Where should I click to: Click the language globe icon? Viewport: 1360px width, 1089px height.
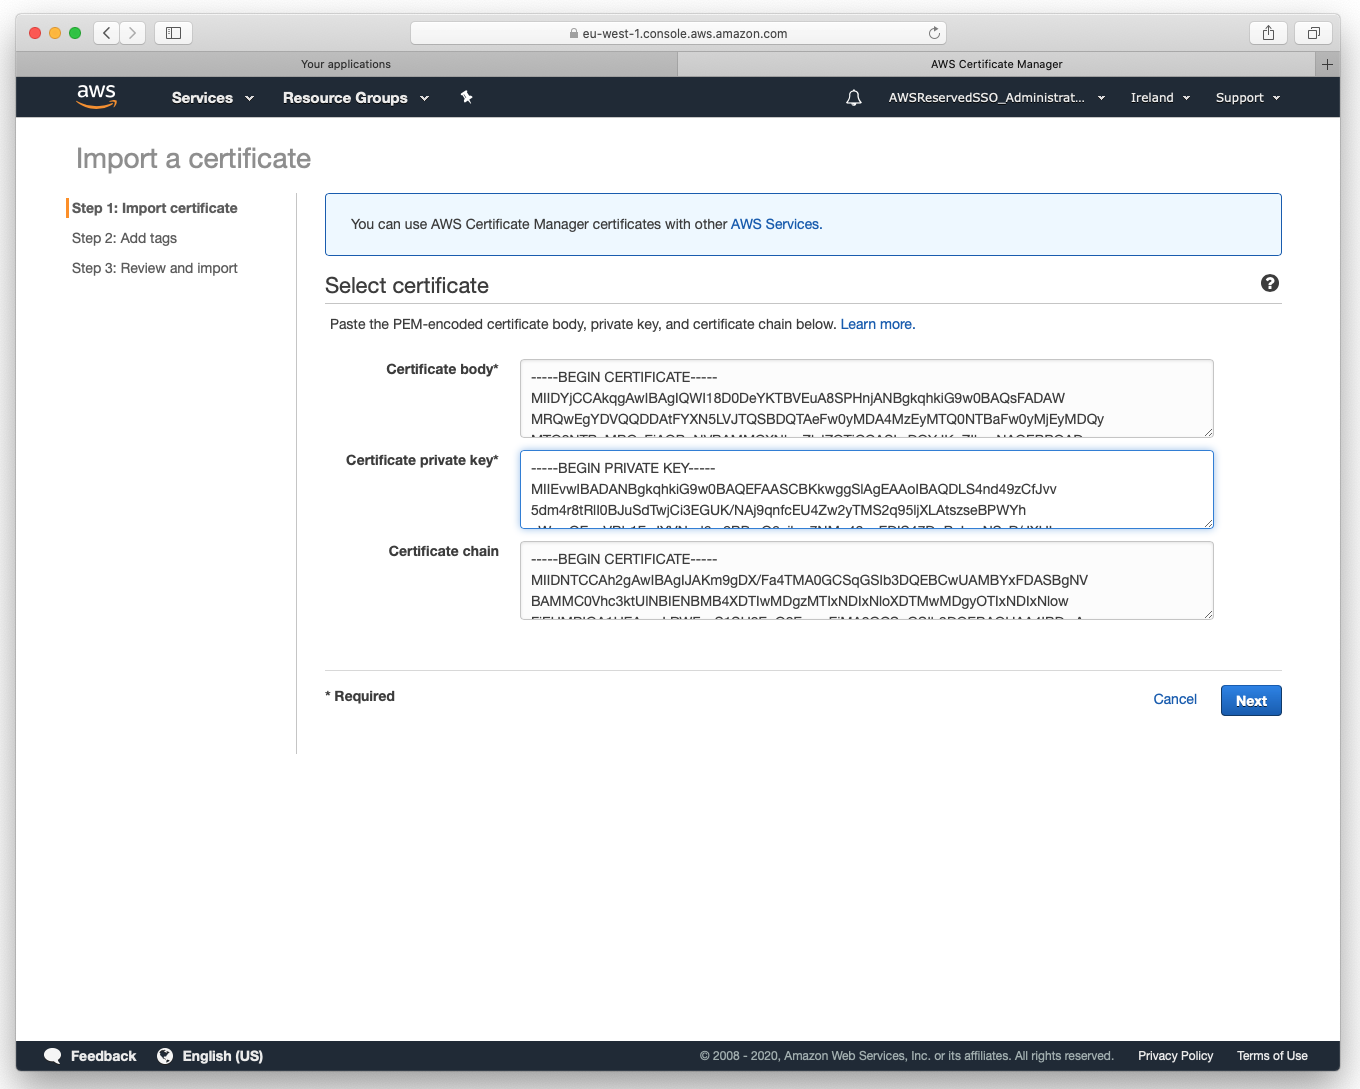(165, 1056)
